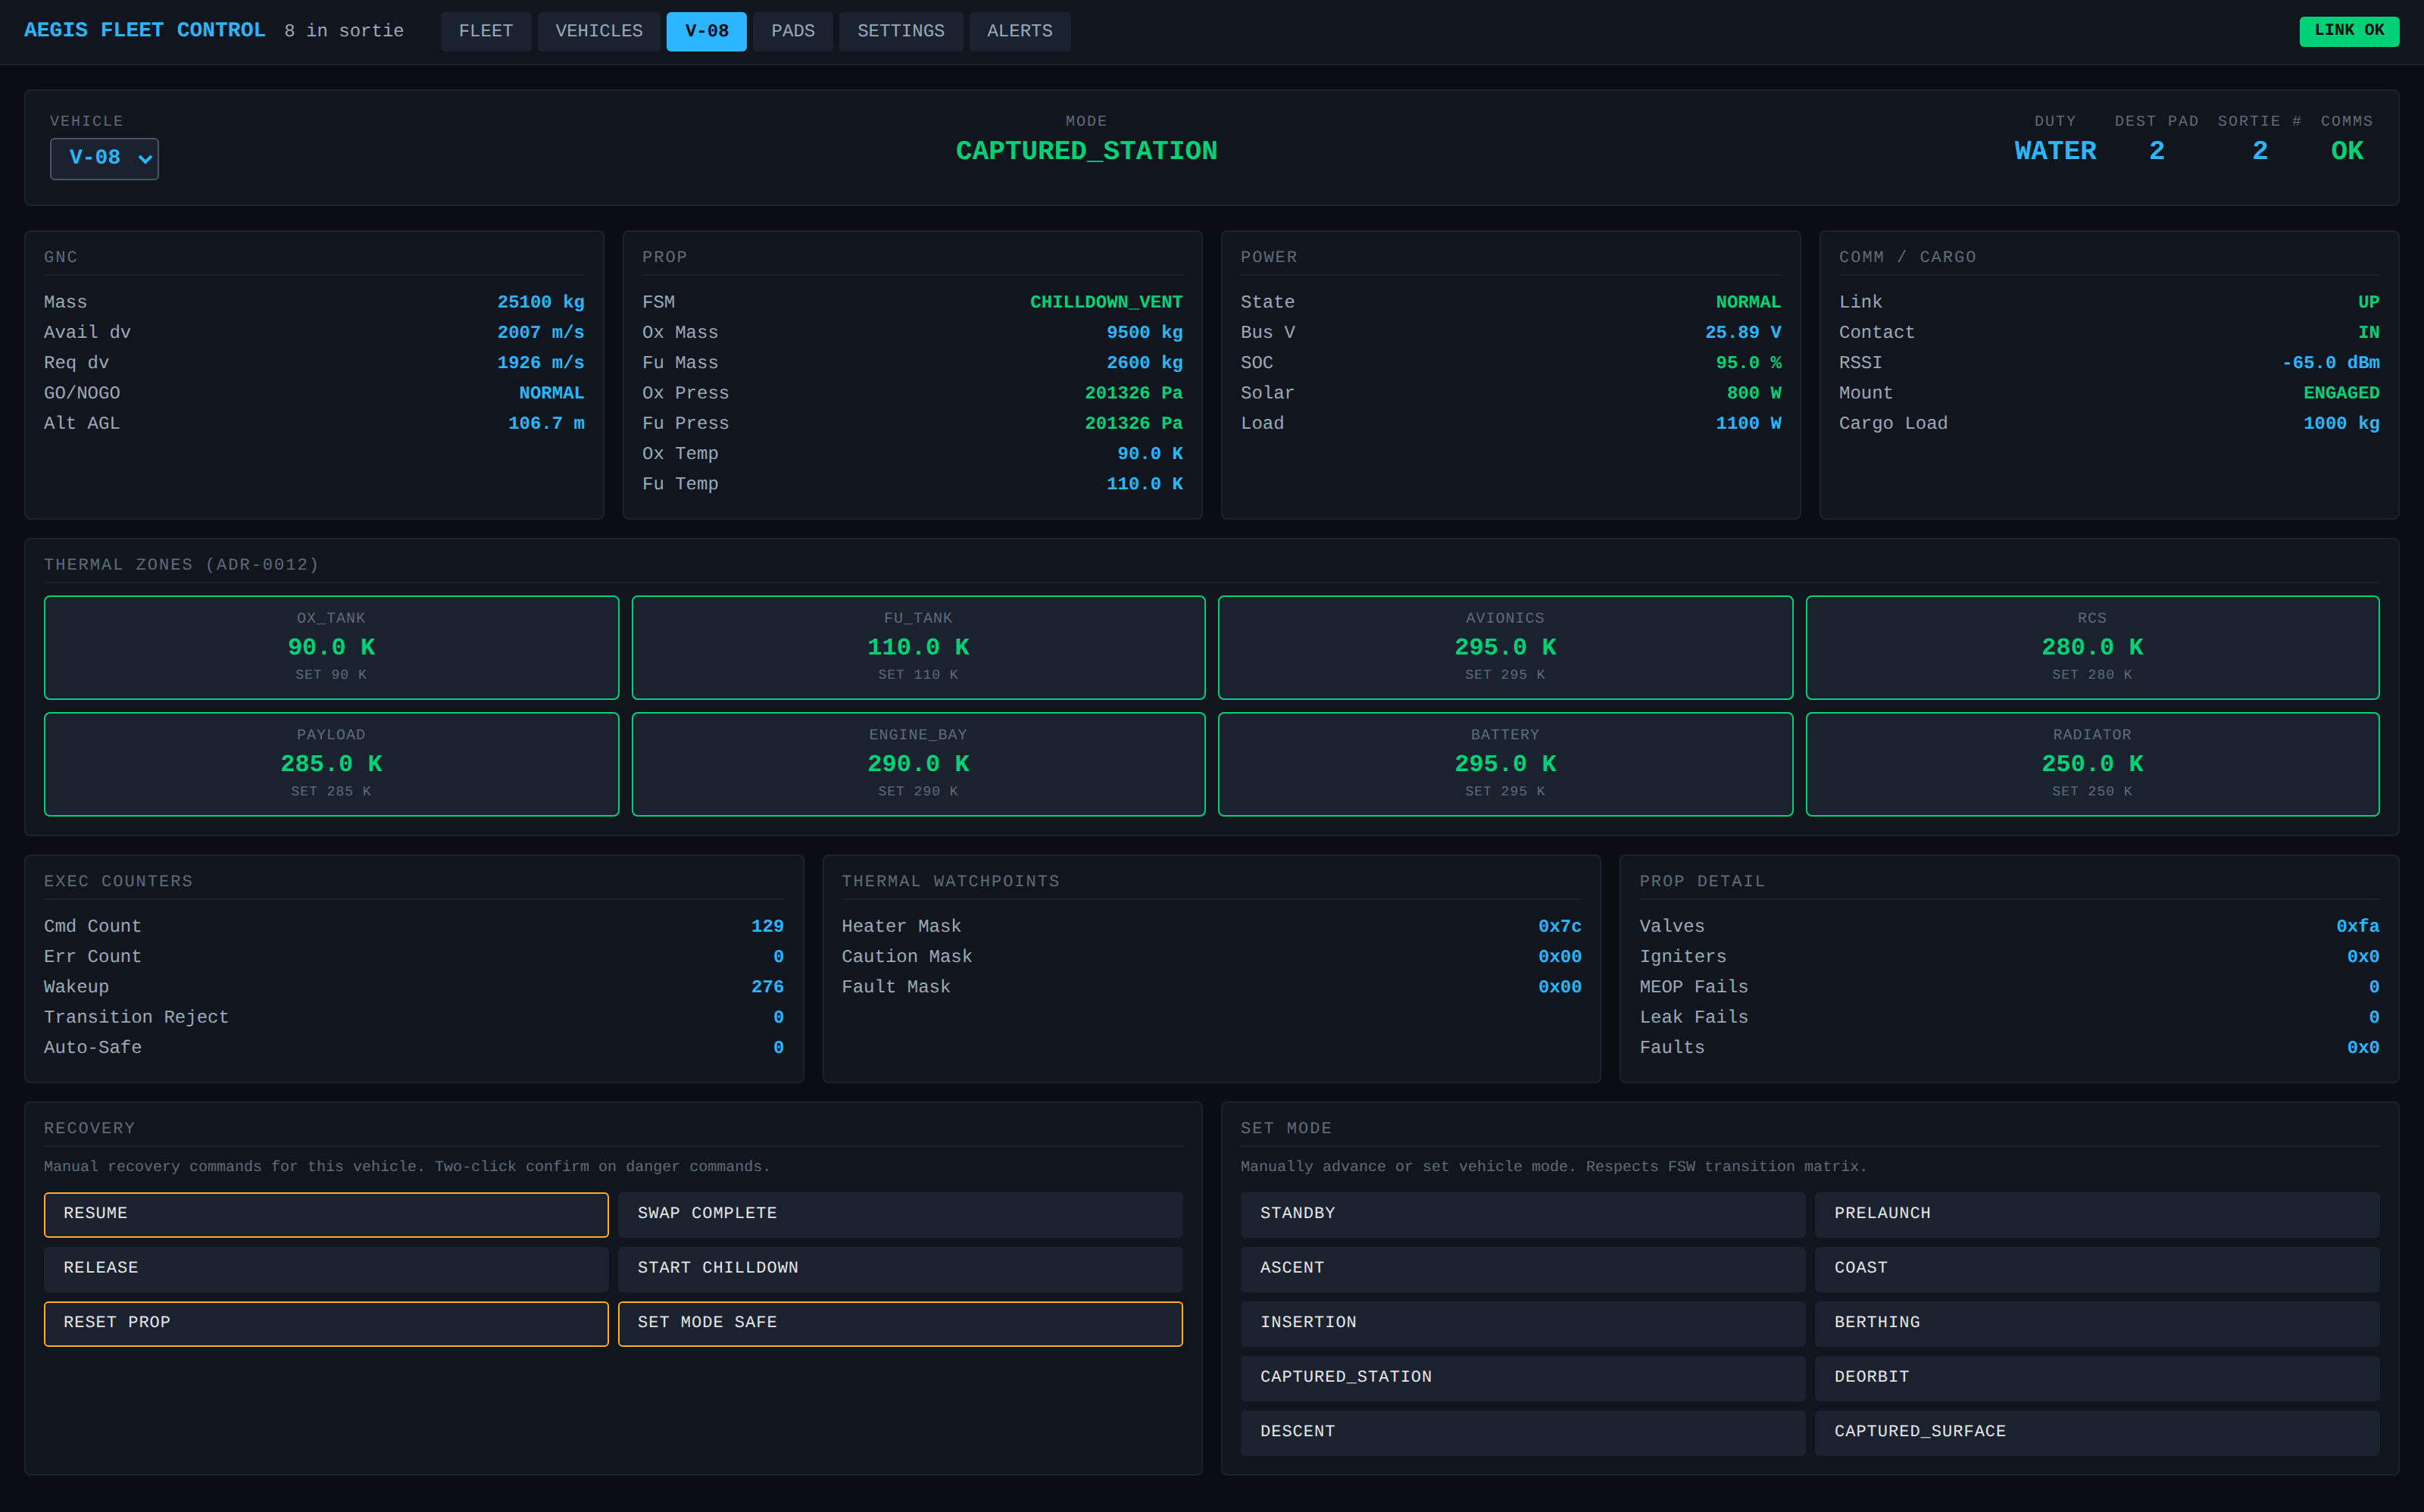
Task: Select CAPTURED_STATION mode button
Action: coord(1522,1378)
